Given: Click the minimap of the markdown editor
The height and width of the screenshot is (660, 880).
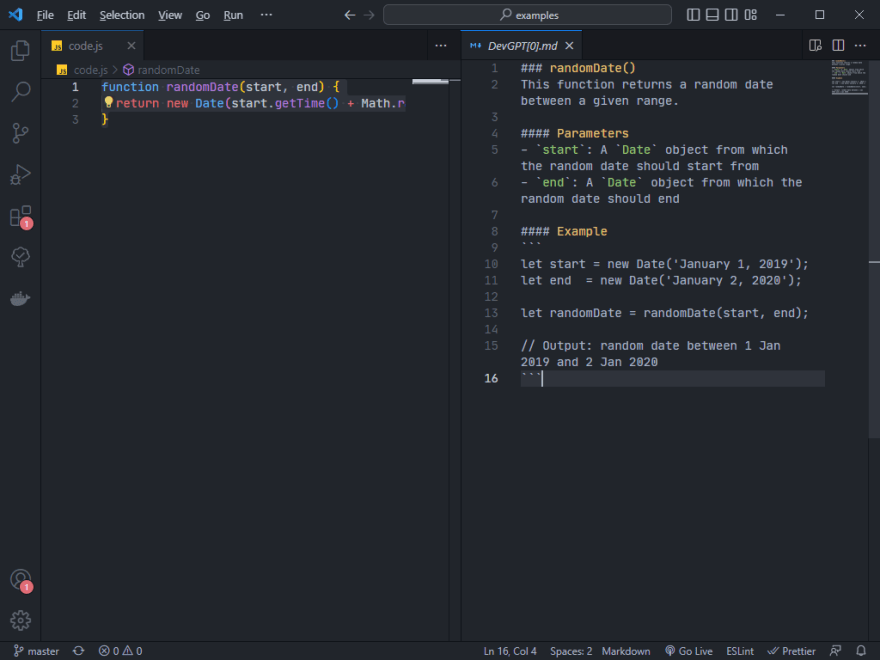Looking at the screenshot, I should pyautogui.click(x=849, y=77).
